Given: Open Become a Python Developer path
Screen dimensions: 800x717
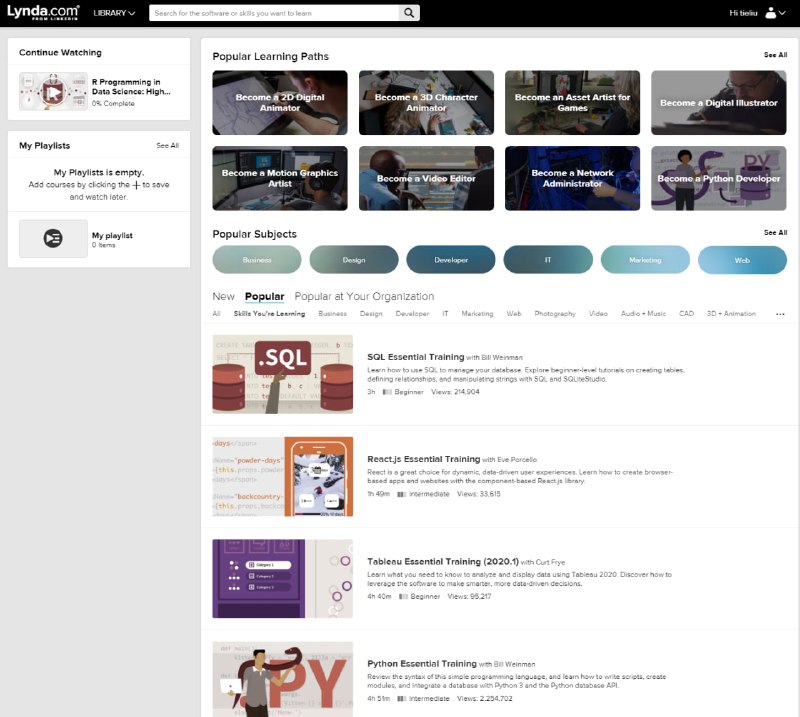Looking at the screenshot, I should [x=718, y=178].
